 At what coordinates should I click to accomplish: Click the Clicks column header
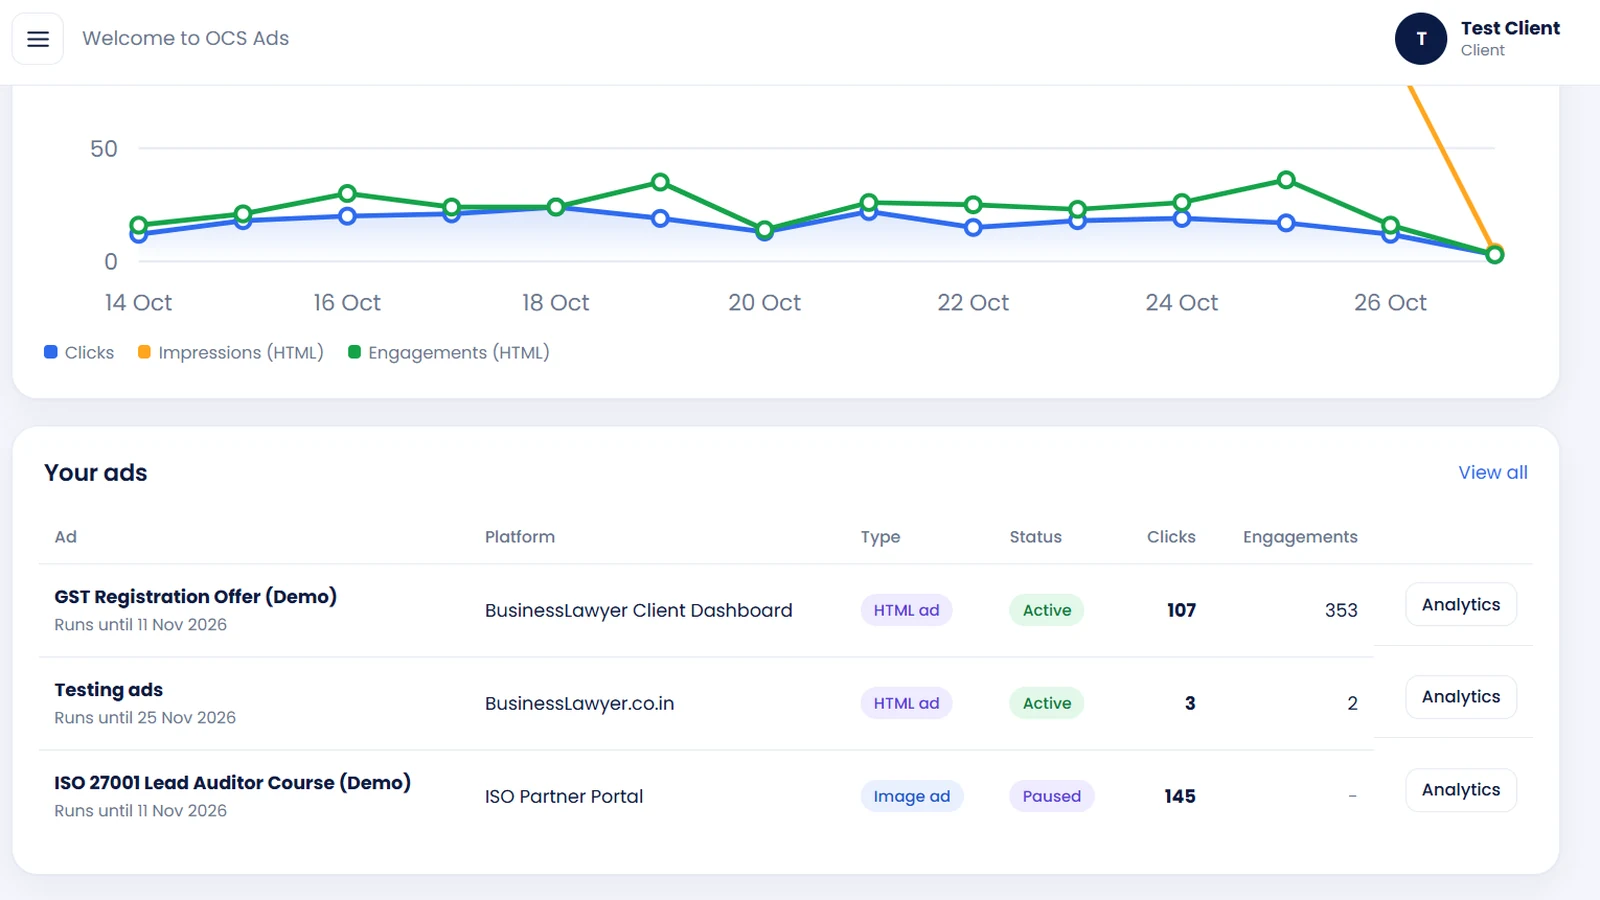1171,536
